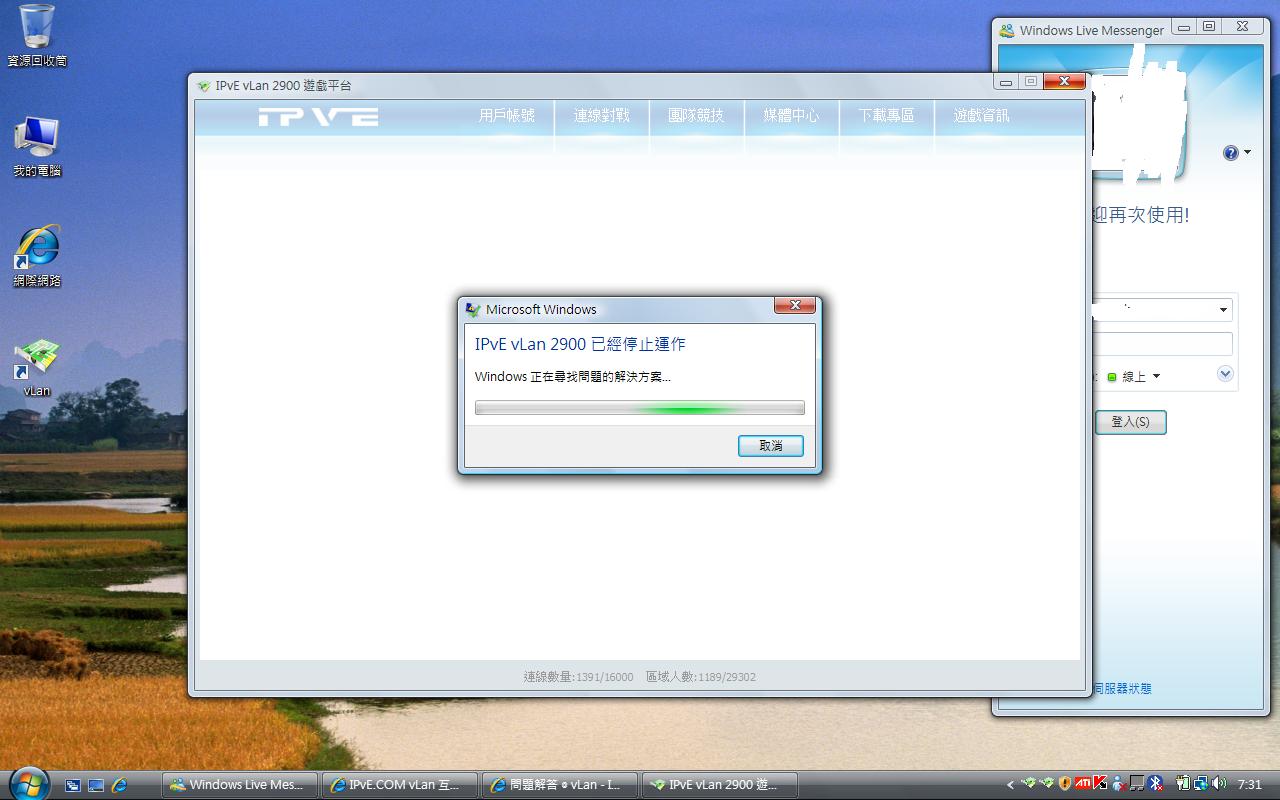Click the 區域人數:1189/29302 status text
Image resolution: width=1280 pixels, height=800 pixels.
click(701, 677)
